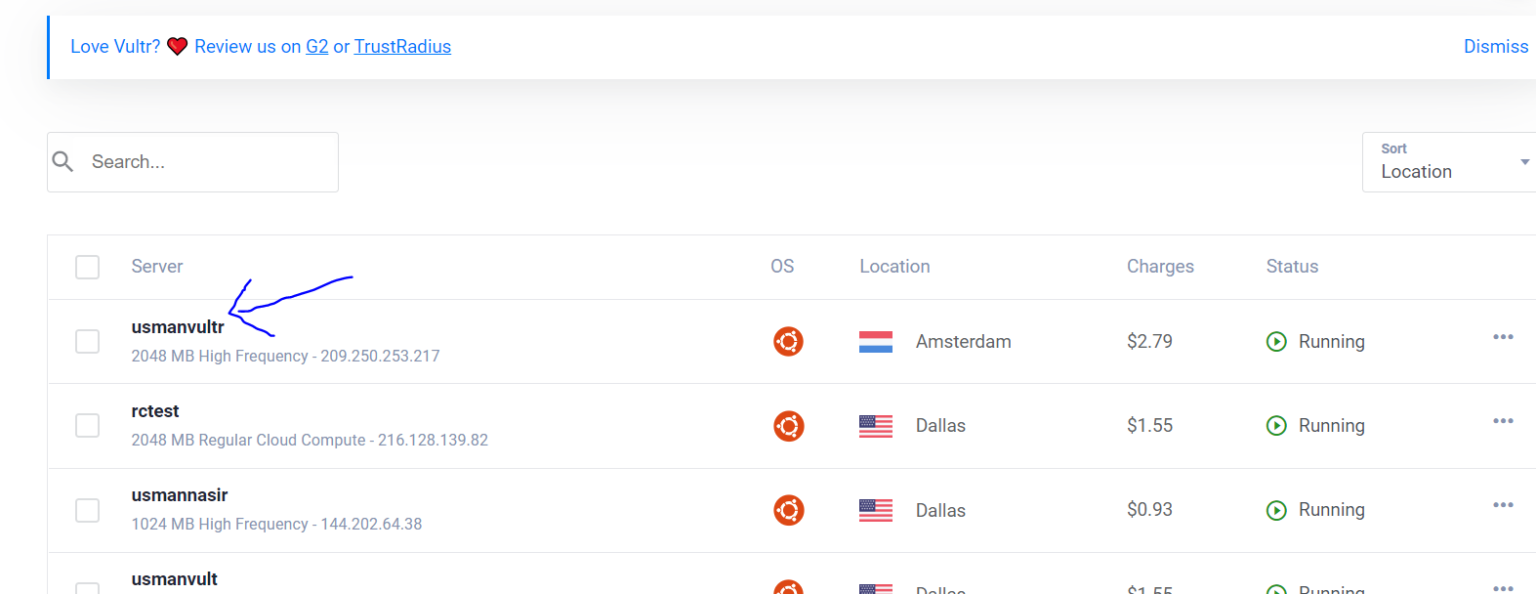Click the green Running status icon for usmanvultr
The image size is (1536, 594).
click(x=1277, y=341)
